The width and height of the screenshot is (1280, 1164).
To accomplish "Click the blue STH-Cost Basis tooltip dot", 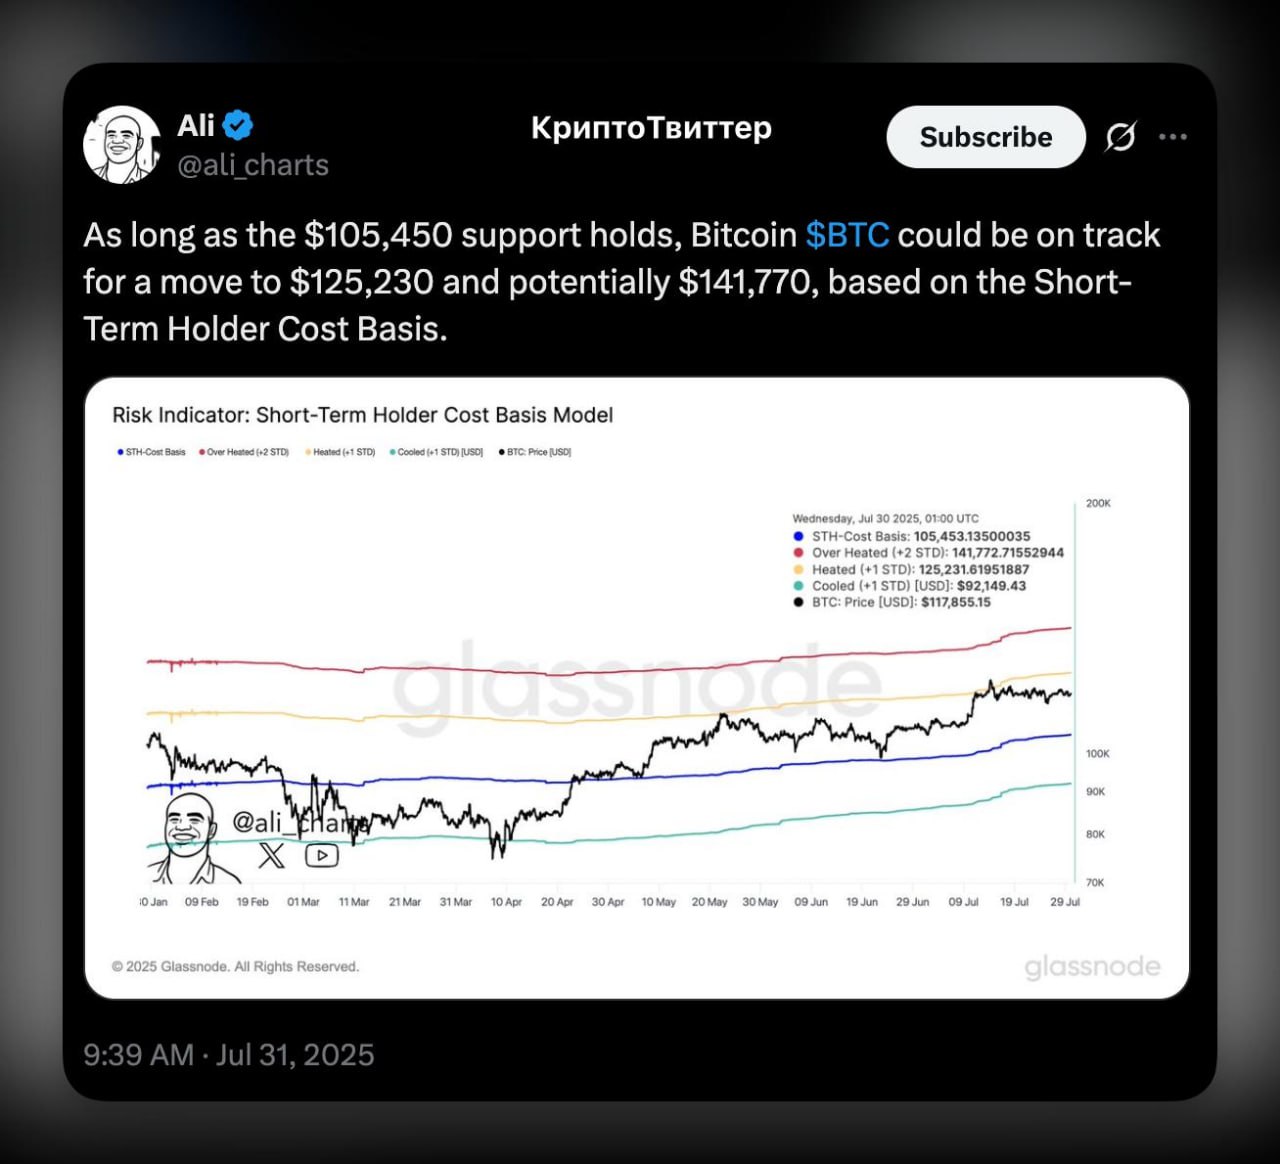I will pos(798,537).
